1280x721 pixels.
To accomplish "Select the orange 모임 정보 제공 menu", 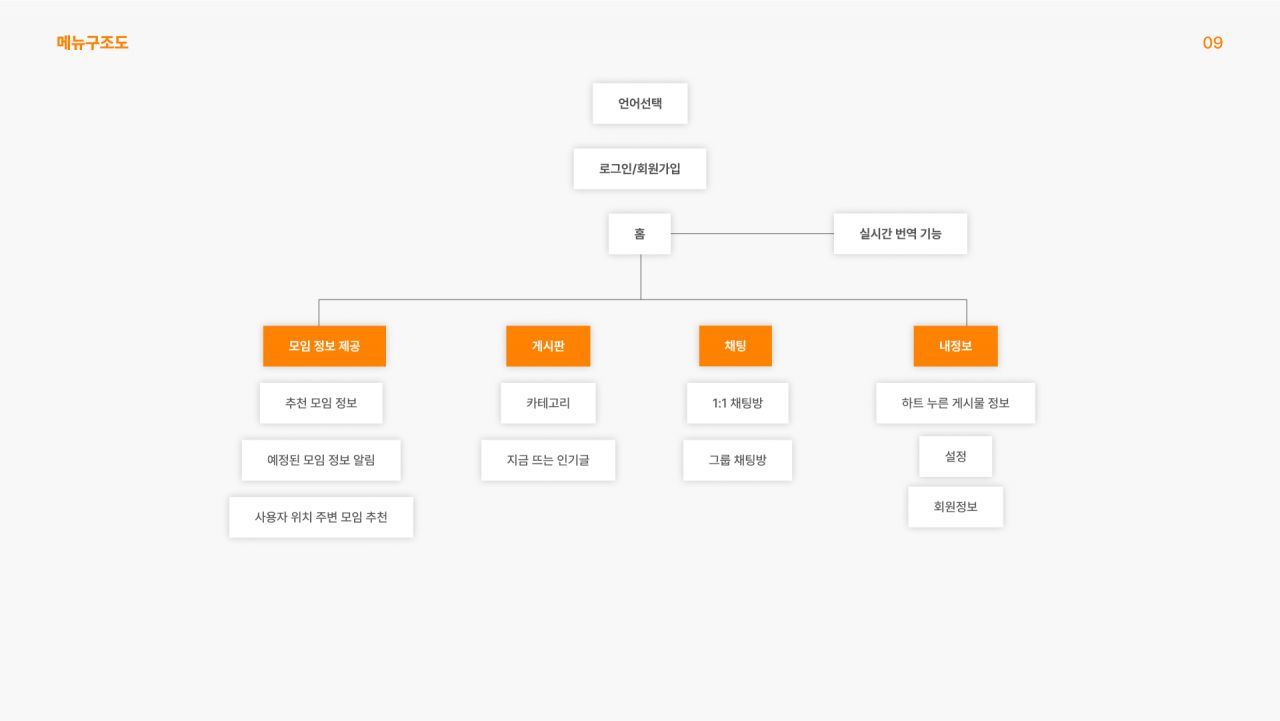I will (324, 346).
